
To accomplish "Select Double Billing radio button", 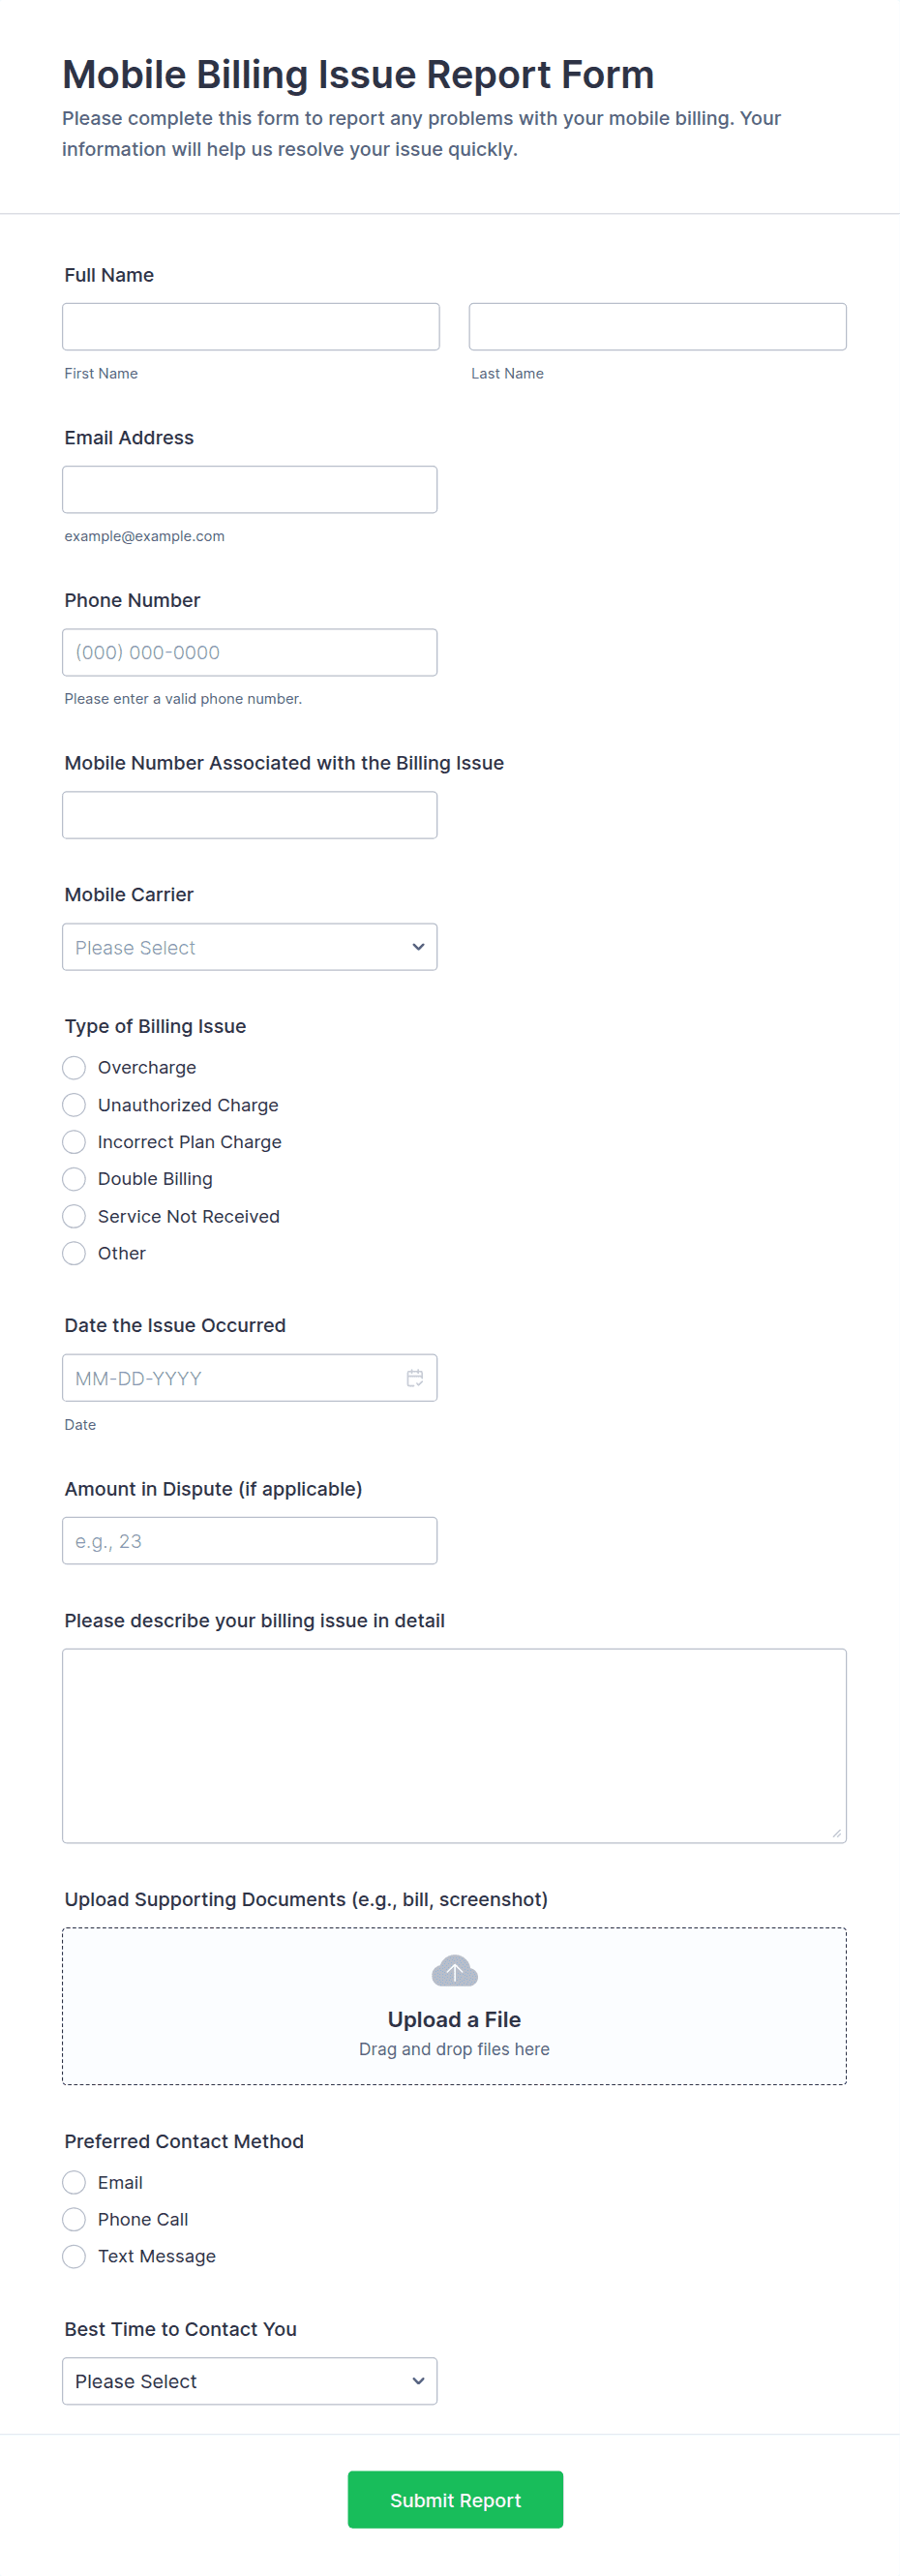I will 74,1179.
